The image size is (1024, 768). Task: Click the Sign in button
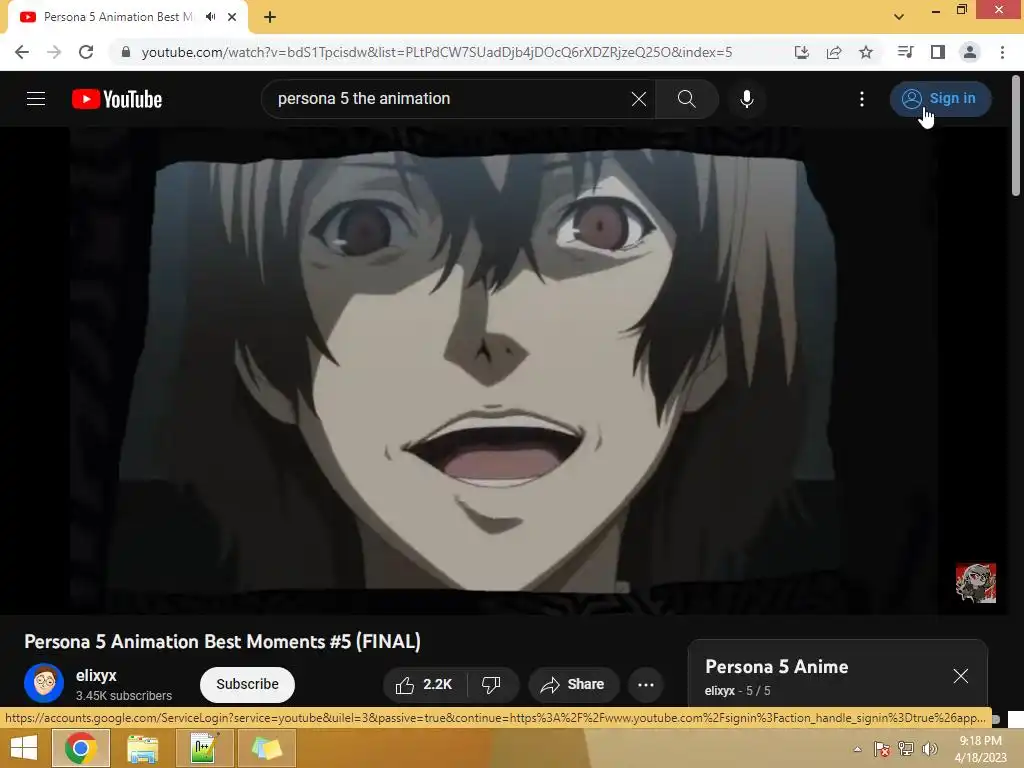point(940,99)
